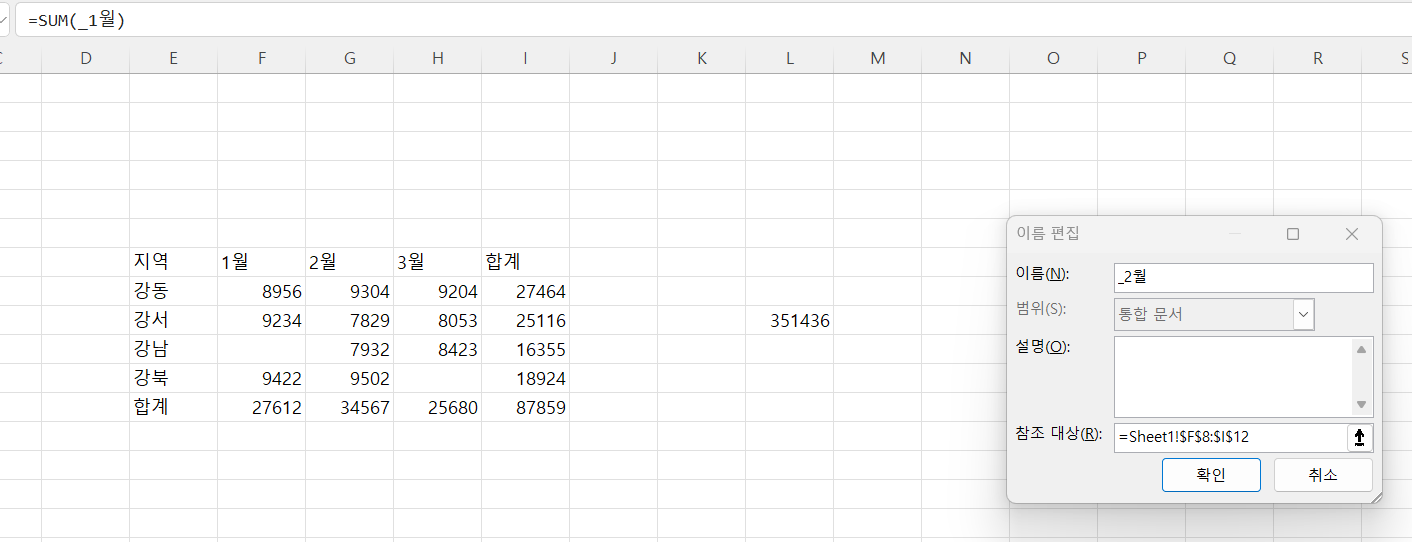Screen dimensions: 1412x542
Task: Select the 강남 row label cell
Action: click(x=174, y=350)
